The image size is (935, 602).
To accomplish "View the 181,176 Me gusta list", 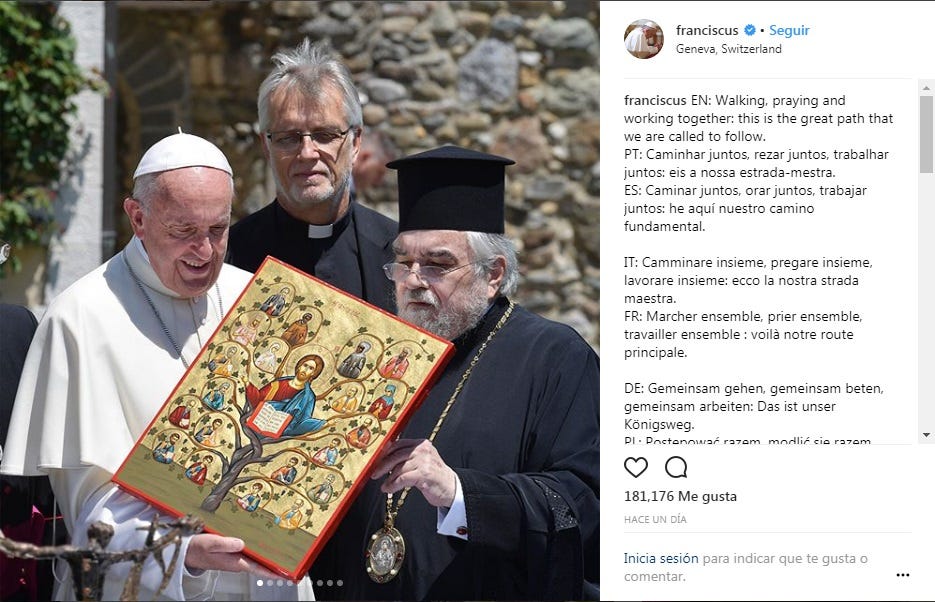I will 680,497.
